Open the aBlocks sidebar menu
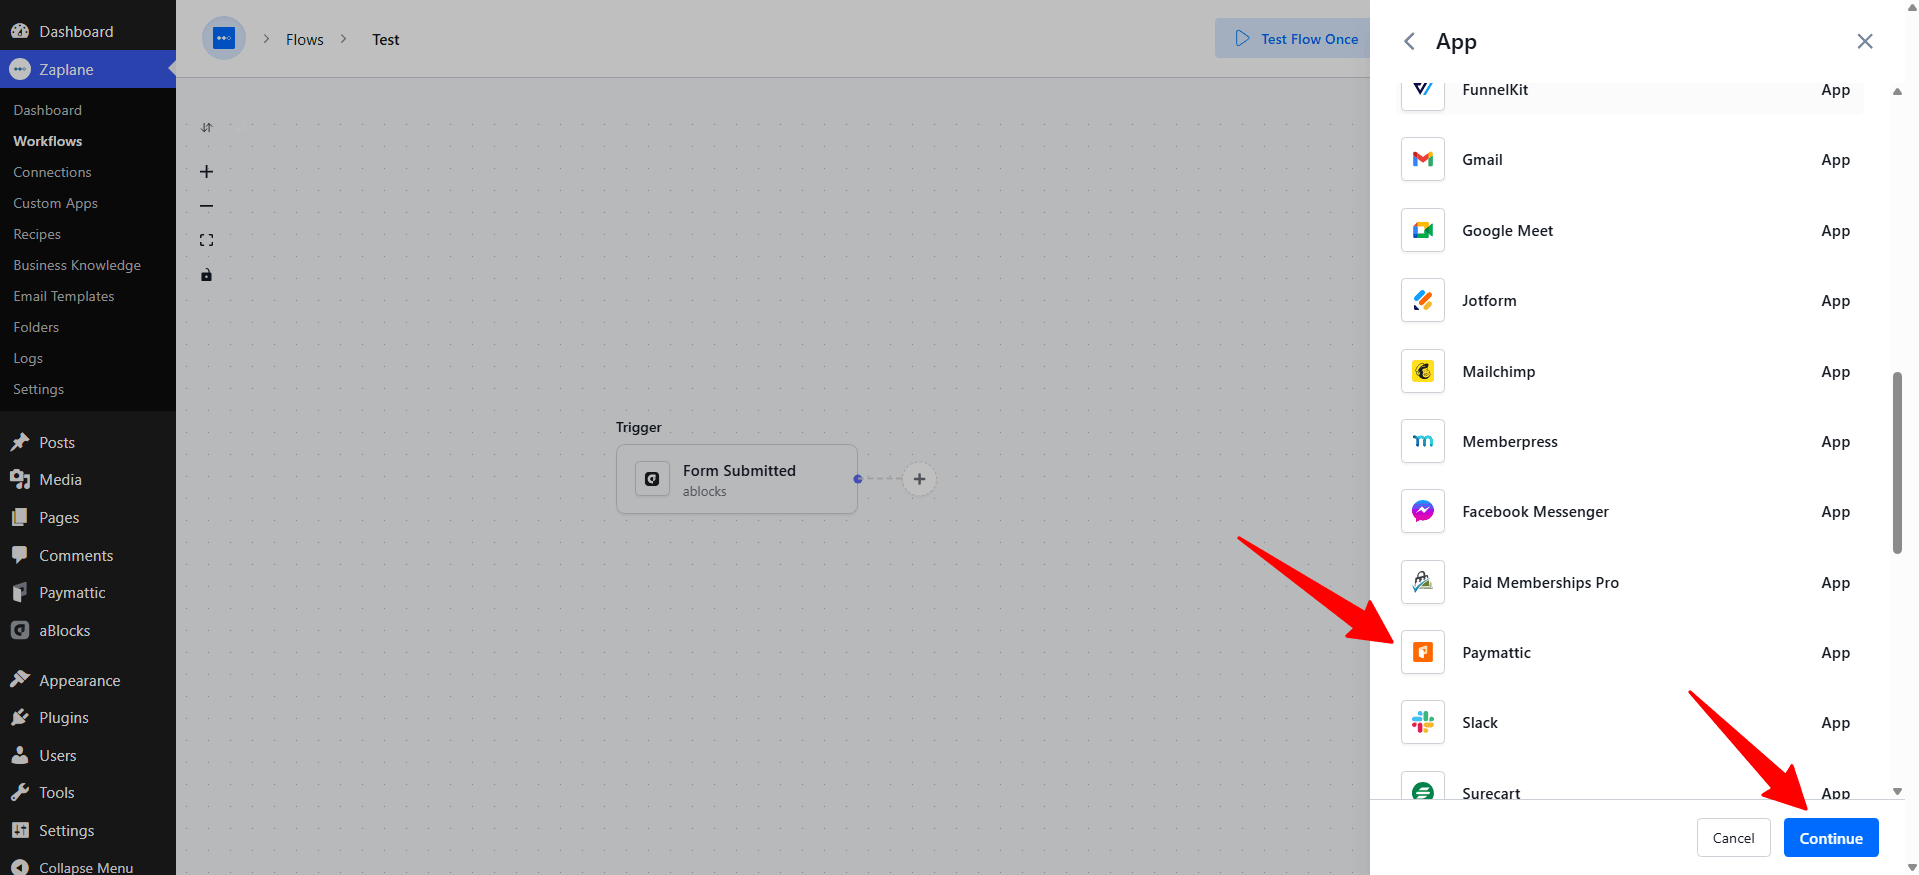This screenshot has height=875, width=1919. 88,631
